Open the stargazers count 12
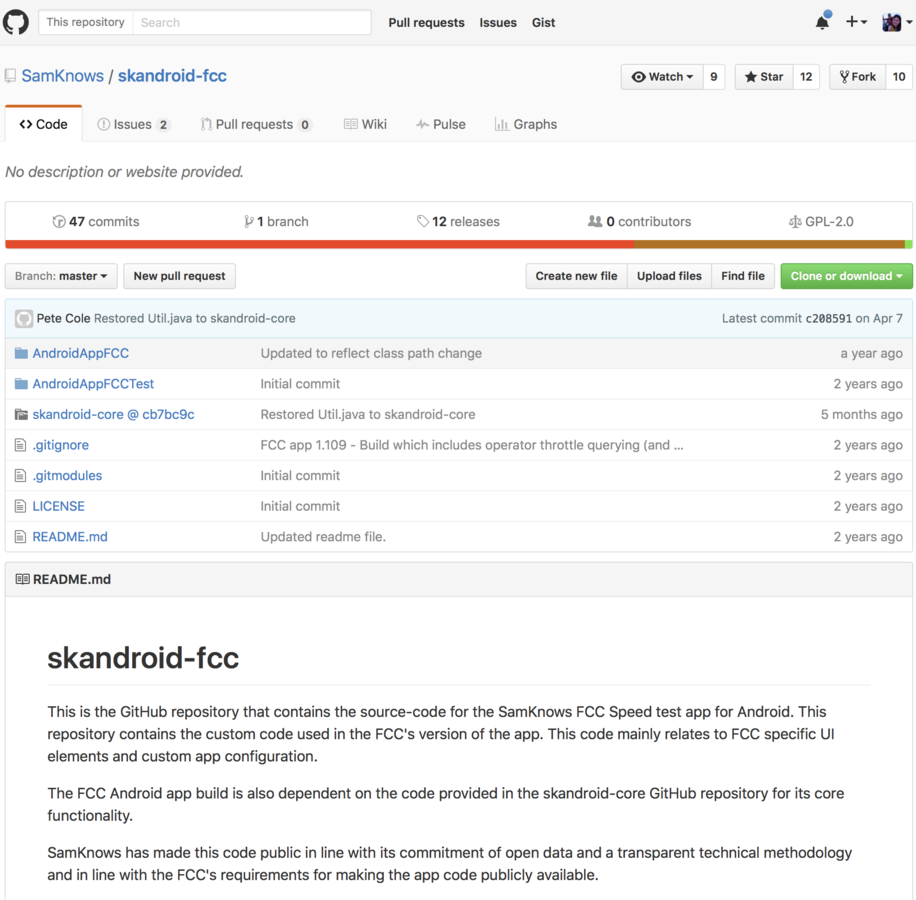Screen dimensions: 916x900 pos(806,77)
